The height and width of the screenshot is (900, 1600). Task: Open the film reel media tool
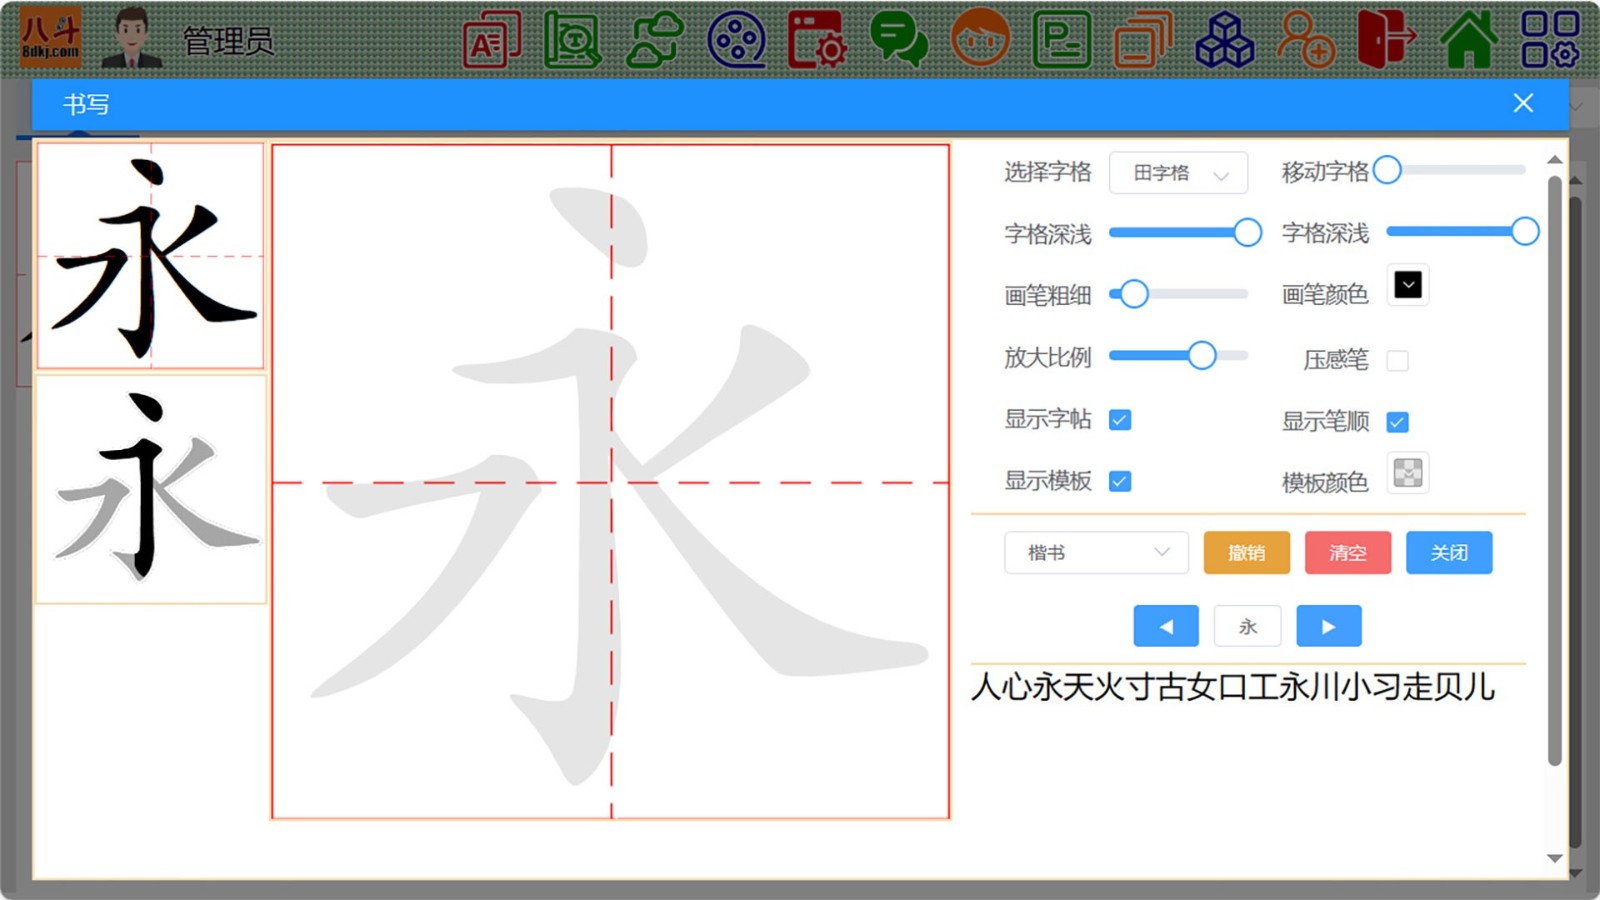point(738,38)
